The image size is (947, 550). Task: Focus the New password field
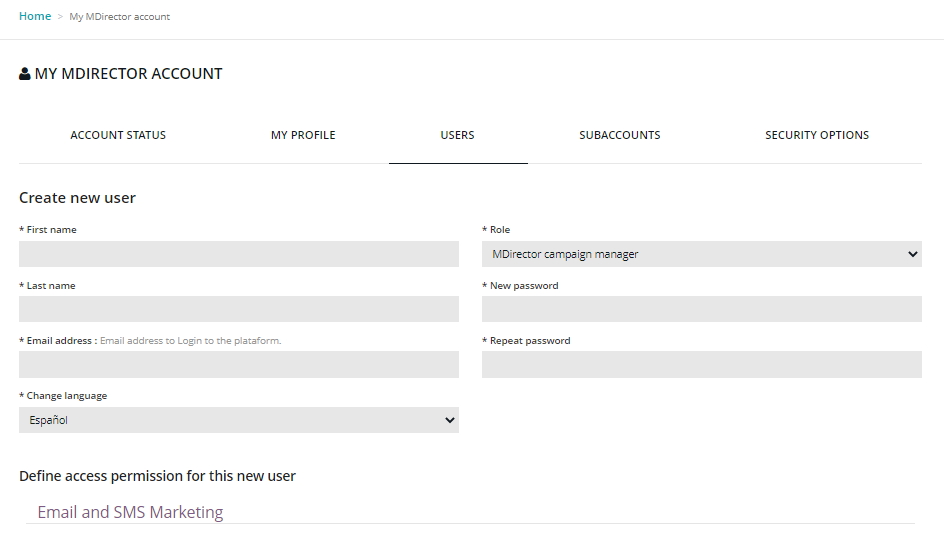[x=701, y=309]
